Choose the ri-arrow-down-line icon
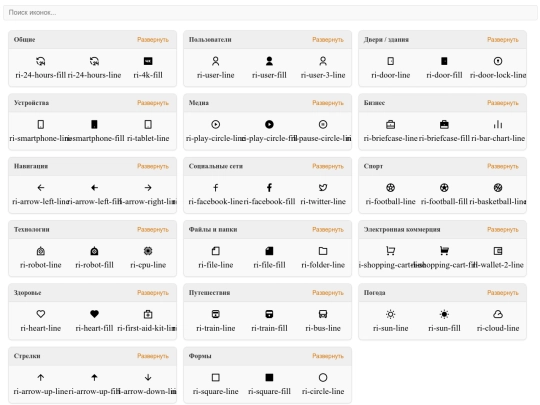The image size is (540, 405). click(148, 377)
